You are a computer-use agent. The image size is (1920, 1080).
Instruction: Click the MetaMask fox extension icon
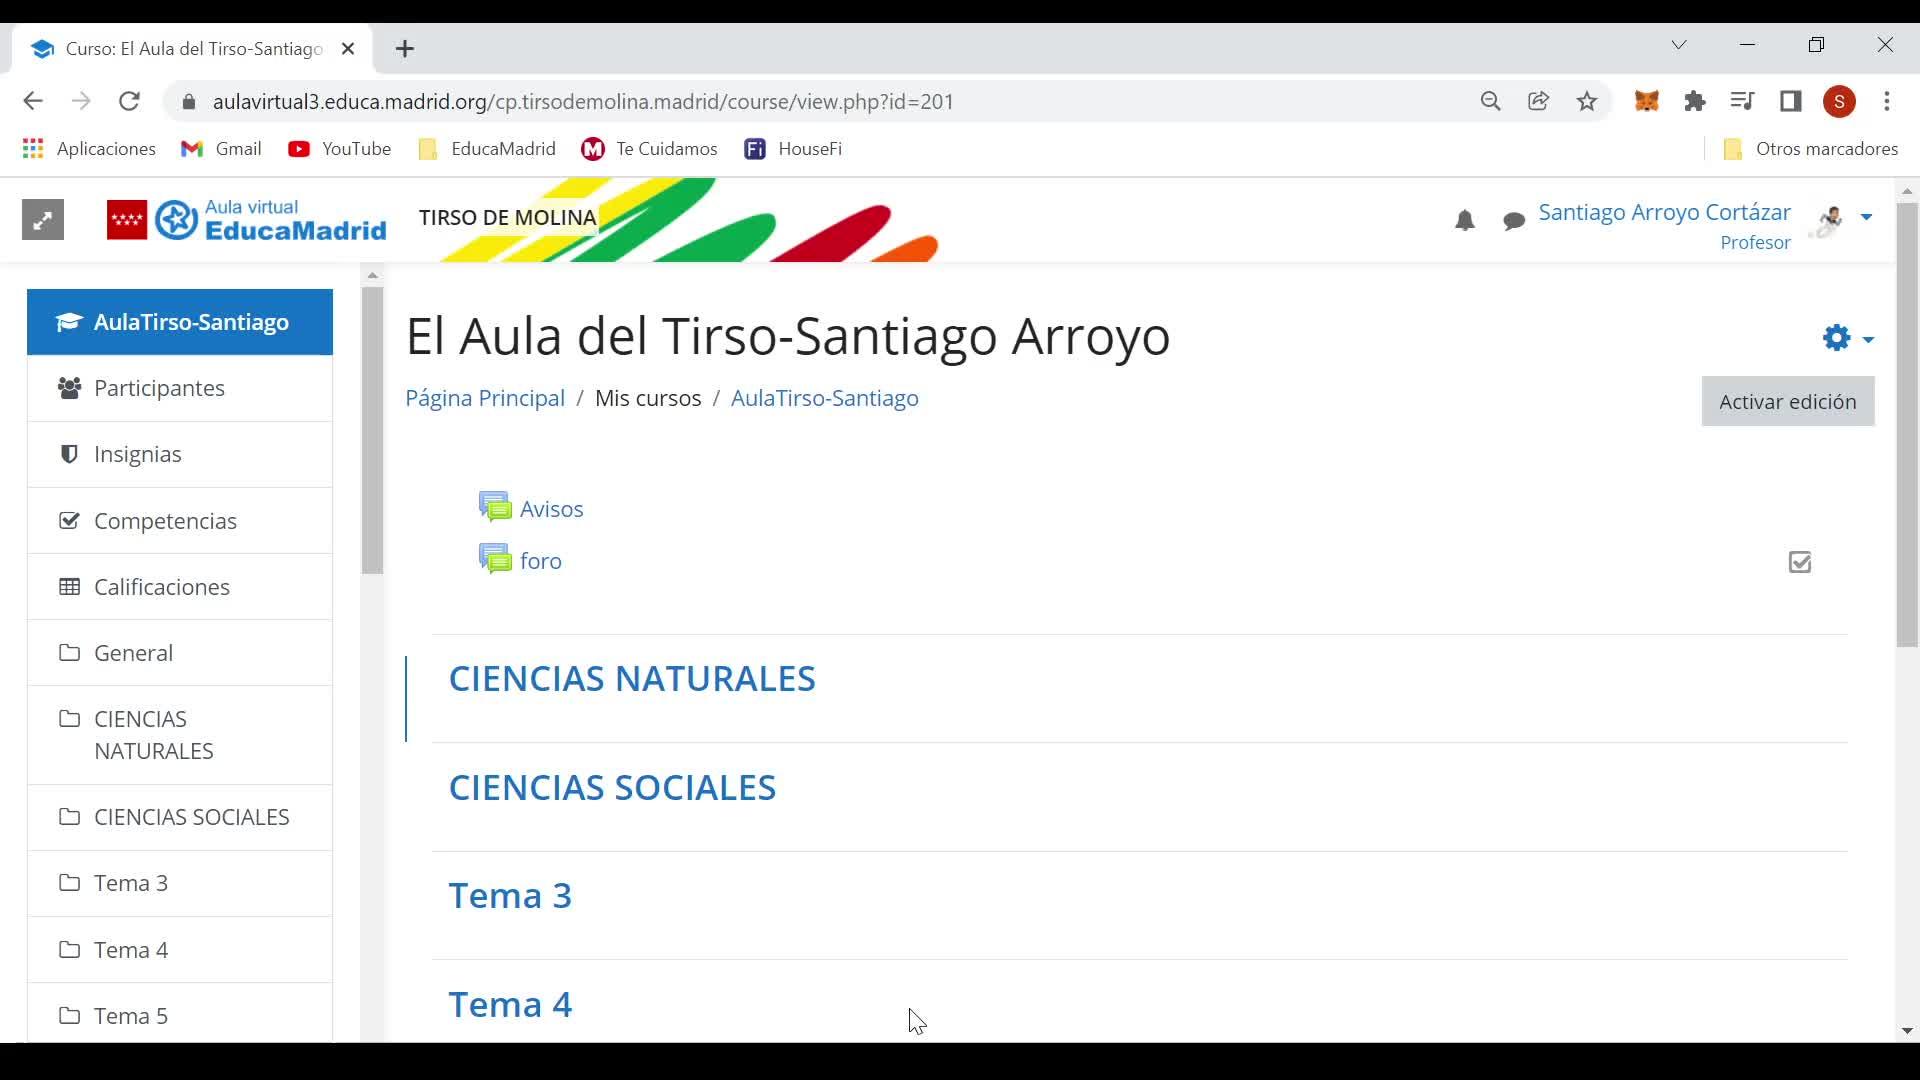click(x=1646, y=101)
